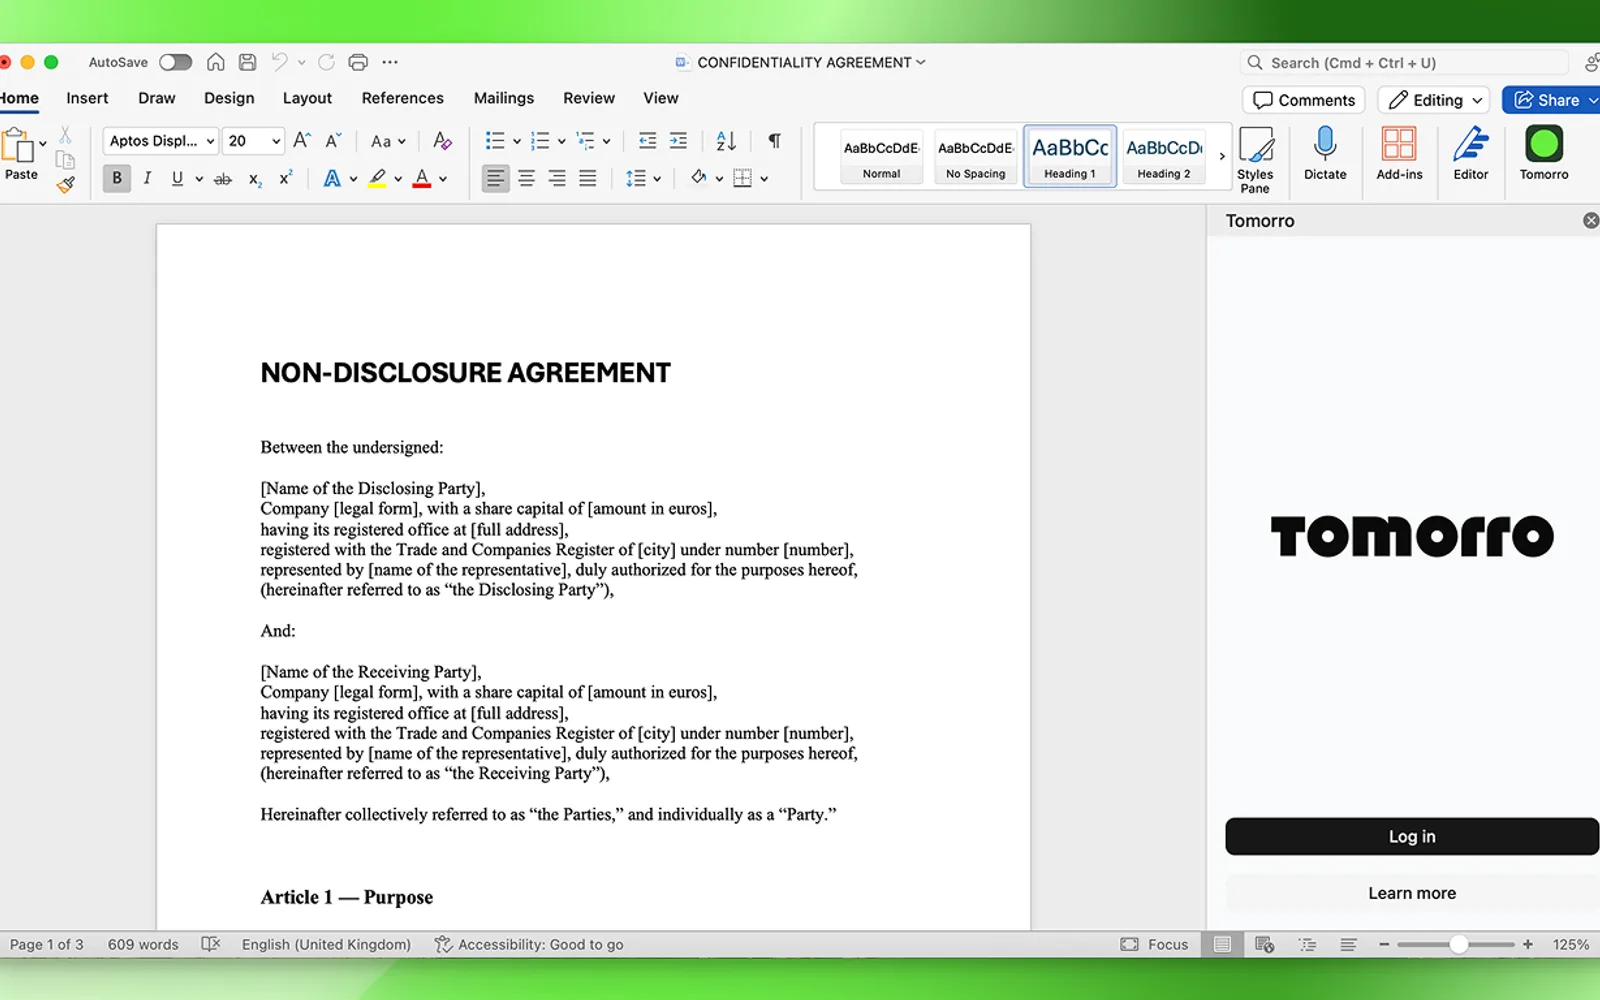1600x1000 pixels.
Task: Click the Clear Formatting icon
Action: click(442, 141)
